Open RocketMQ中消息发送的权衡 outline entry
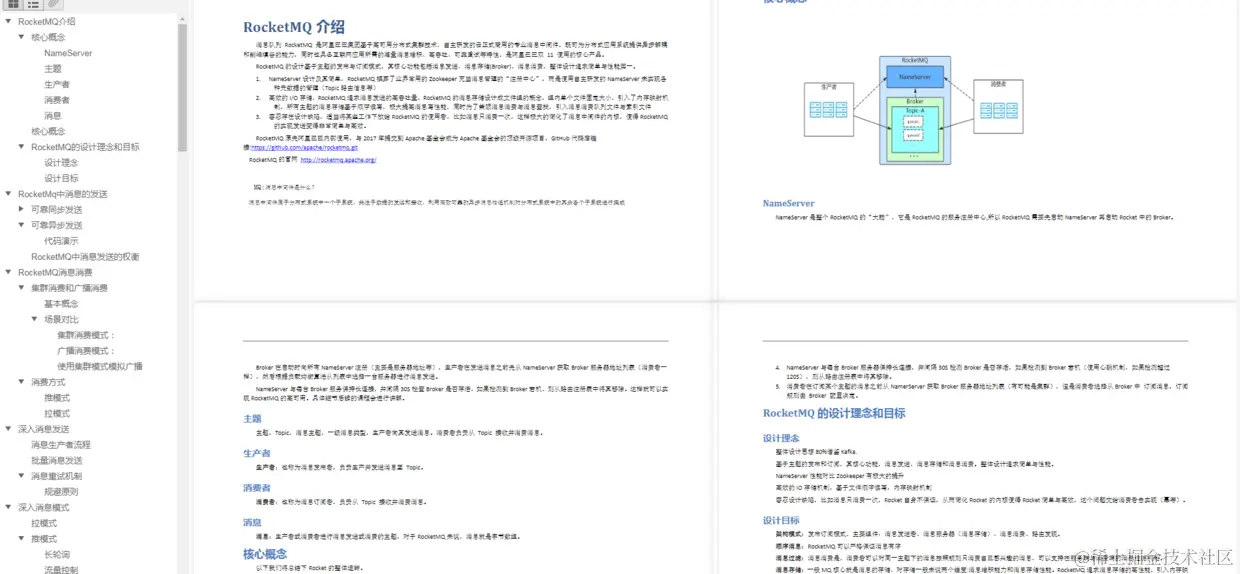Viewport: 1240px width, 574px height. tap(85, 257)
